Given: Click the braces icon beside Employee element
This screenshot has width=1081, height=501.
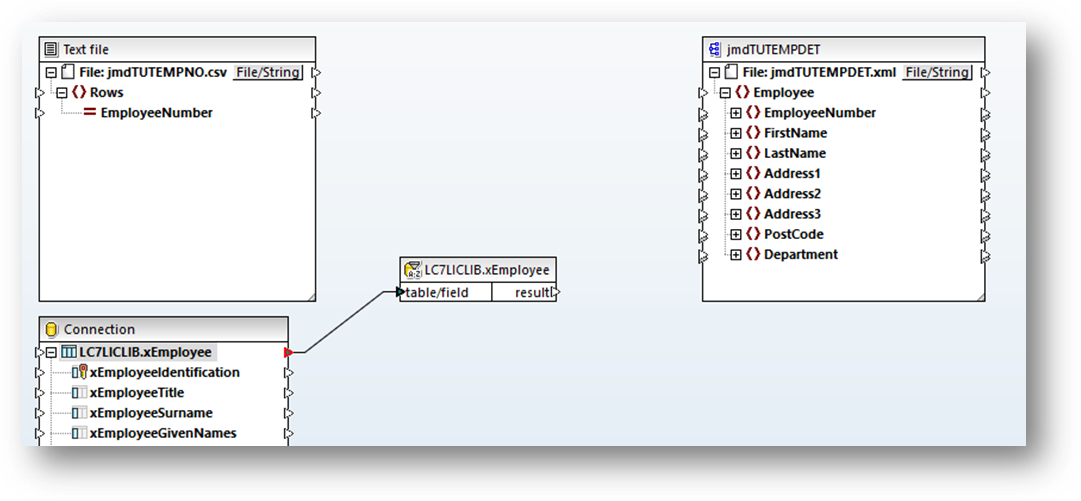Looking at the screenshot, I should click(x=743, y=92).
